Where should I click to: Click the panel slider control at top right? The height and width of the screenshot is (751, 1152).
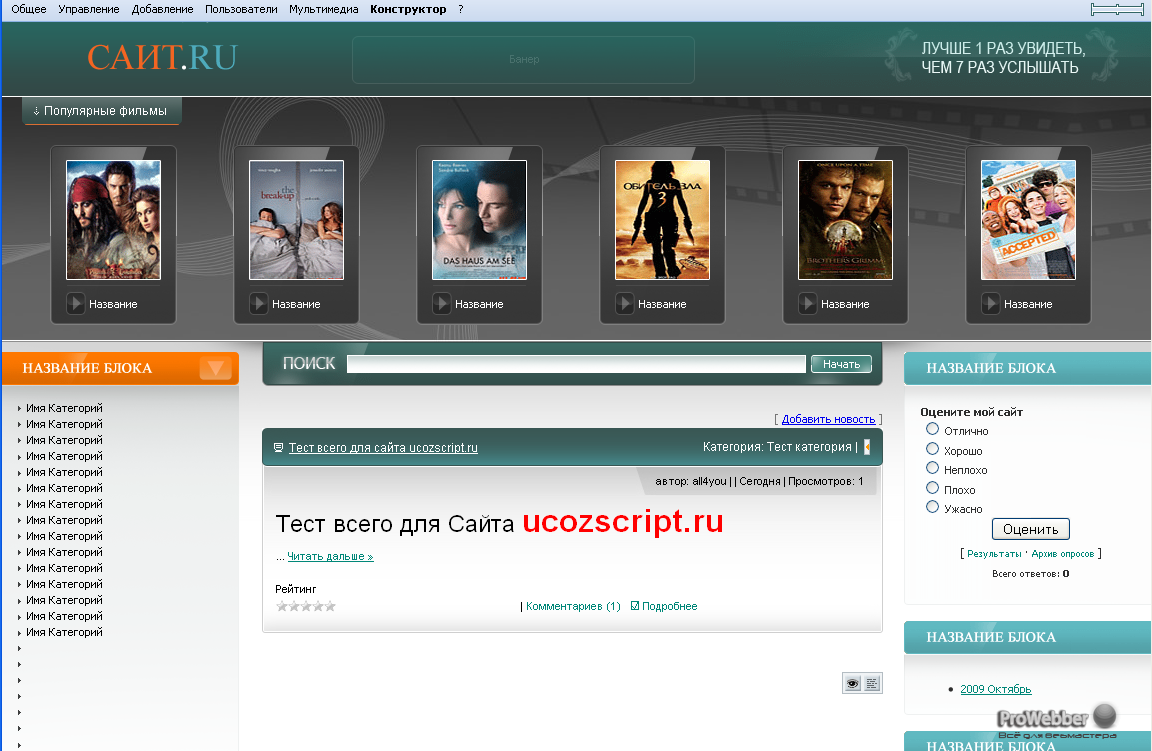coord(1117,10)
